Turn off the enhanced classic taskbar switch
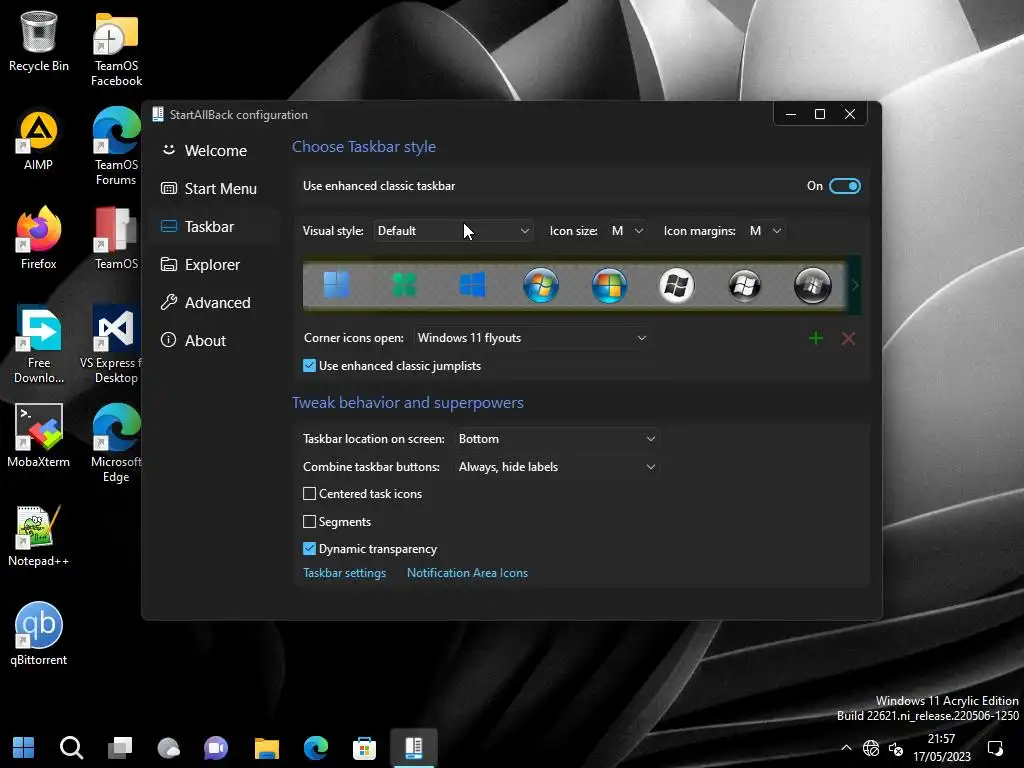The width and height of the screenshot is (1024, 768). click(x=844, y=186)
